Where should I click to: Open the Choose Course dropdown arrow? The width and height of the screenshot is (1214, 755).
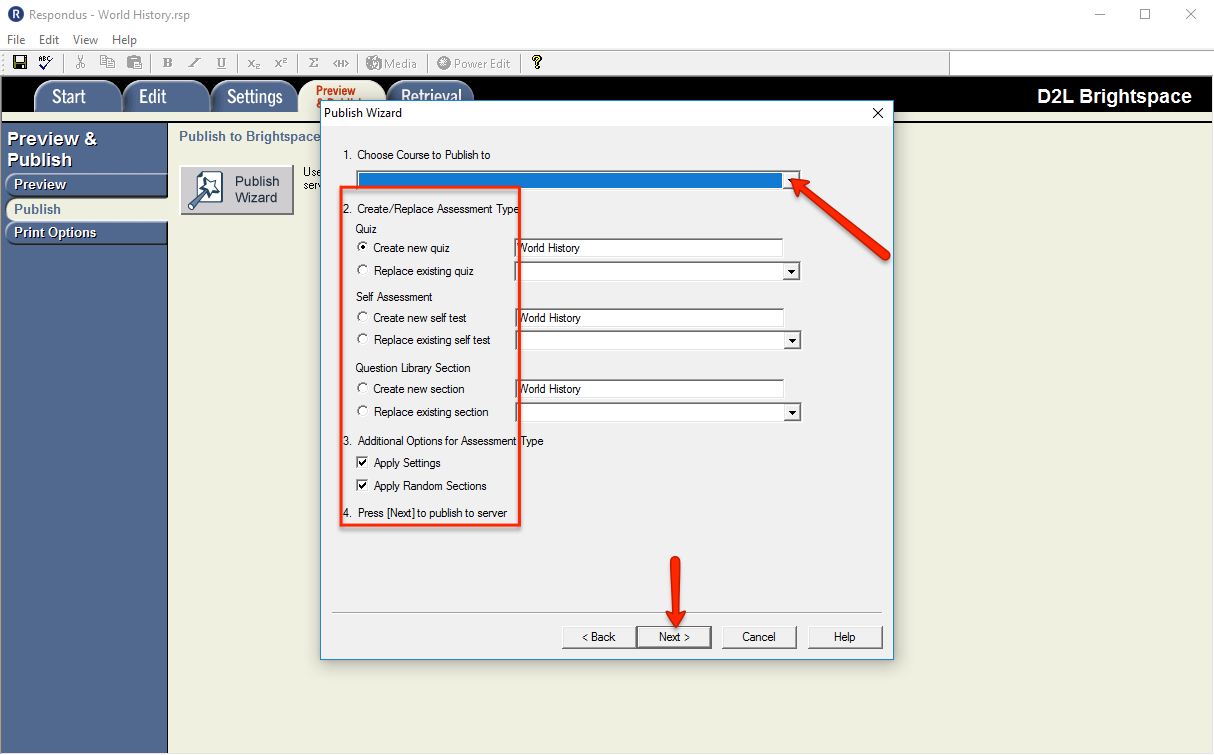[x=791, y=181]
